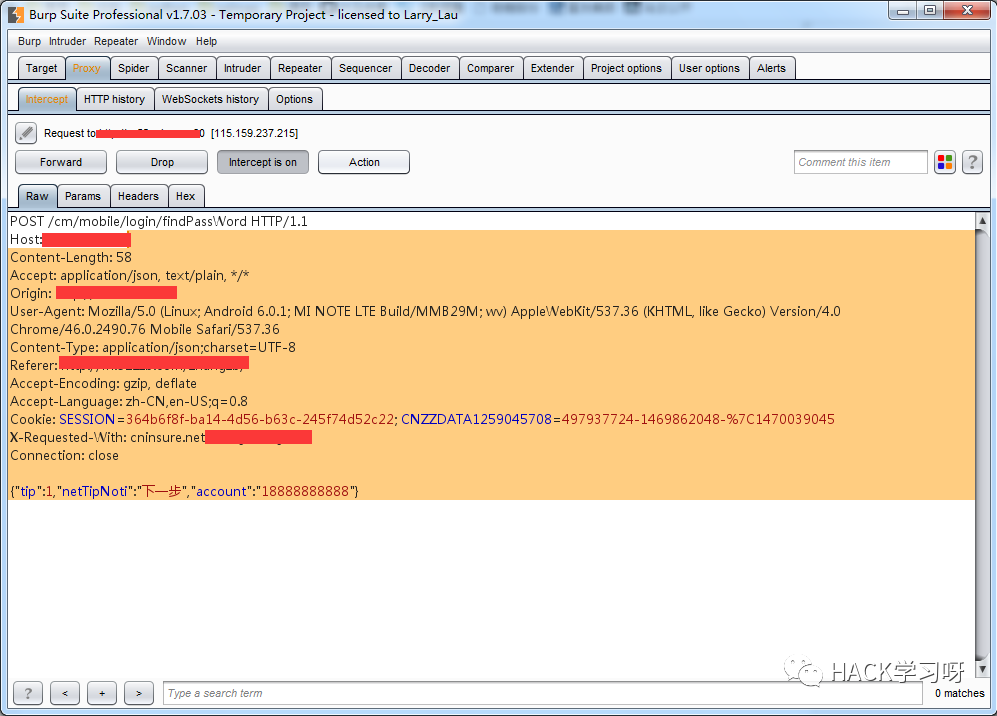This screenshot has width=997, height=716.
Task: Select the Raw message view tab
Action: pyautogui.click(x=37, y=196)
